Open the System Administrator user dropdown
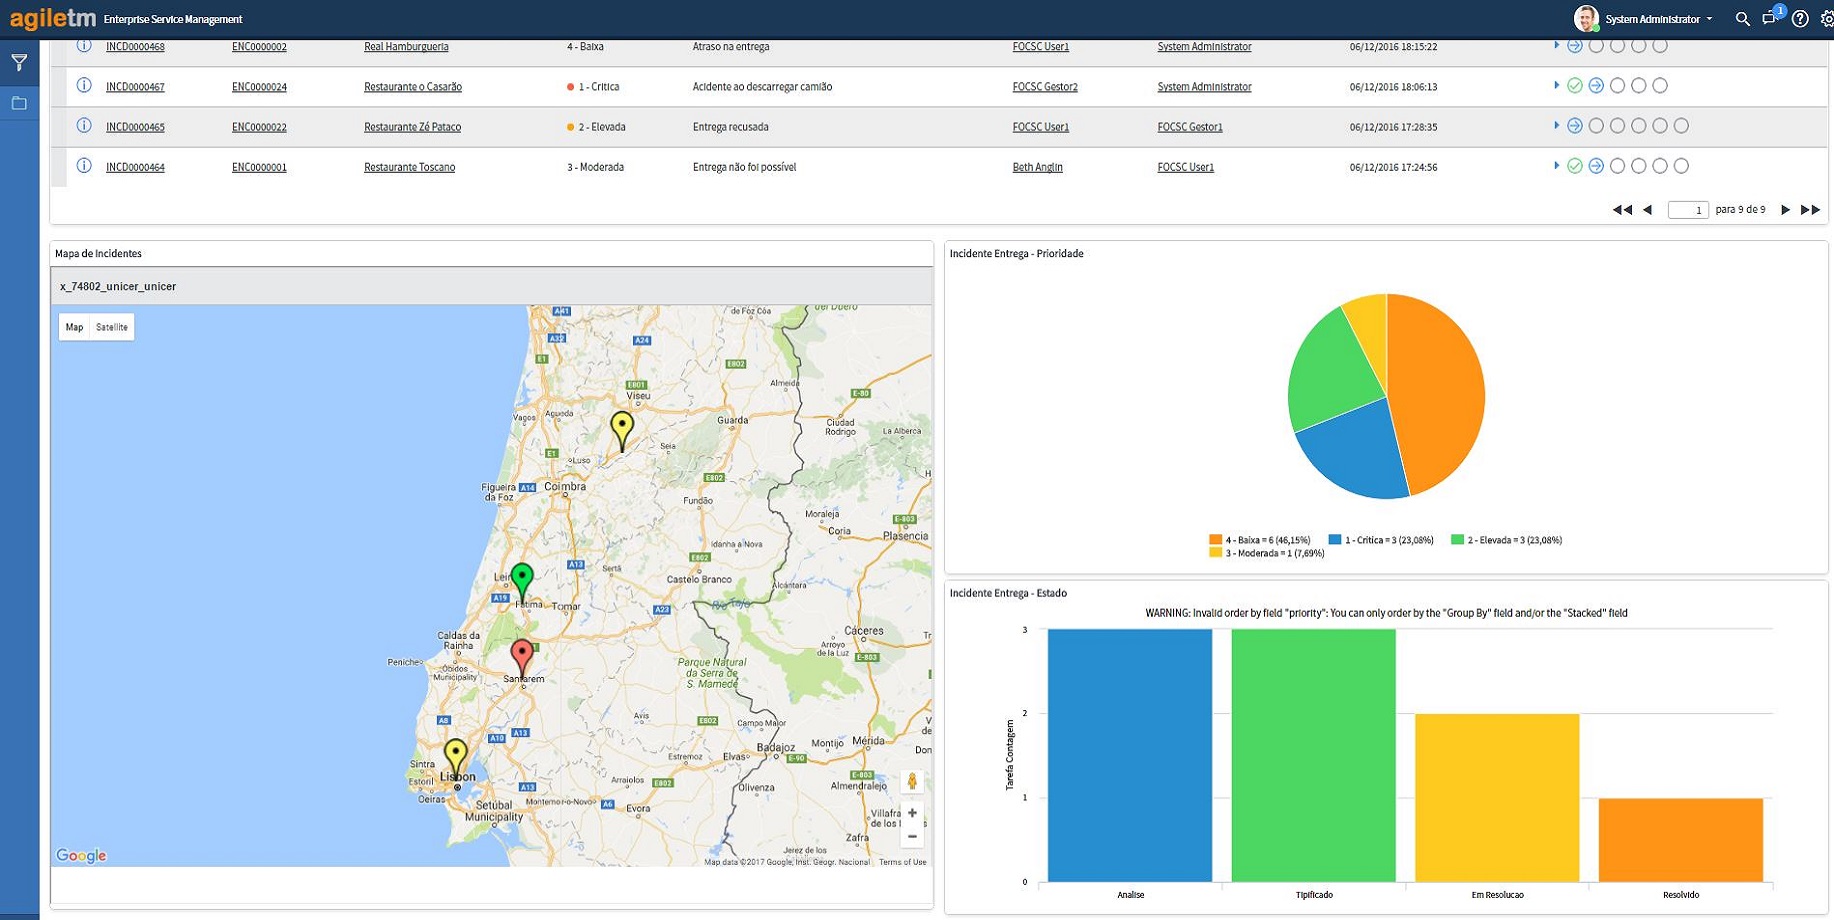1834x920 pixels. pos(1657,19)
